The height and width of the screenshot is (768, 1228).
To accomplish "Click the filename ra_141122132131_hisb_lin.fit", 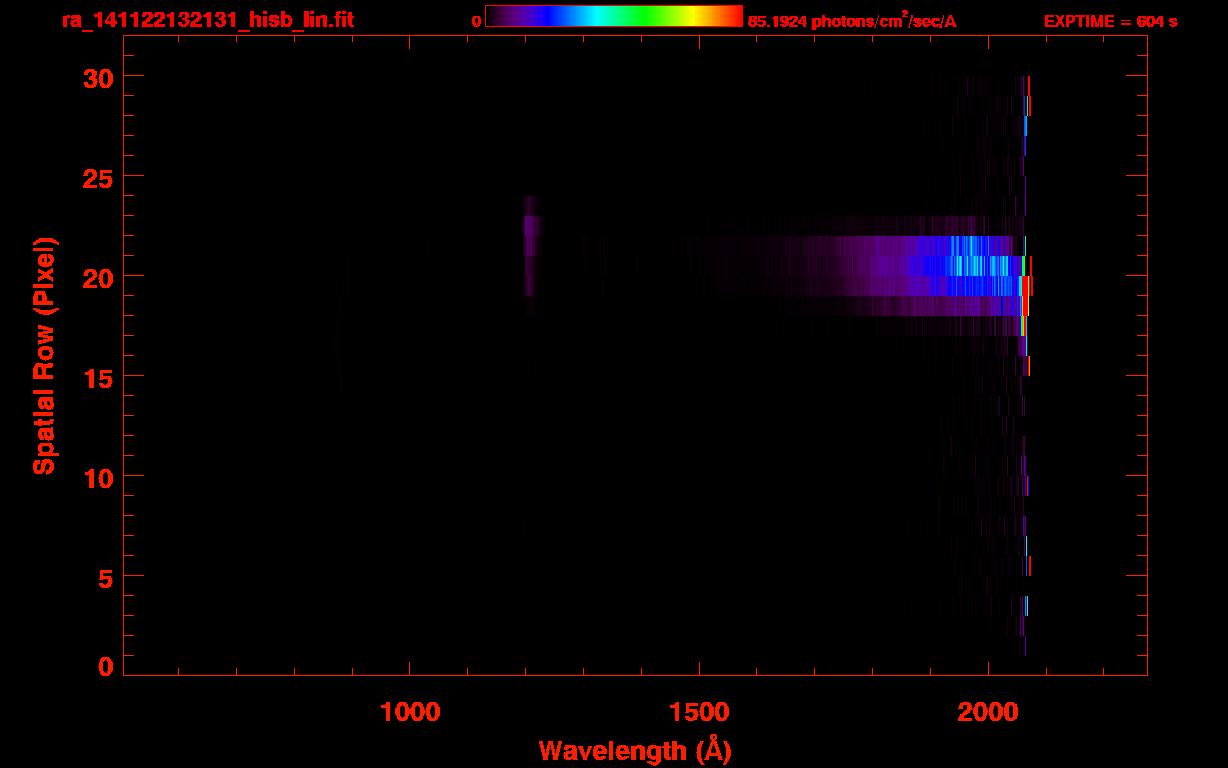I will coord(208,20).
